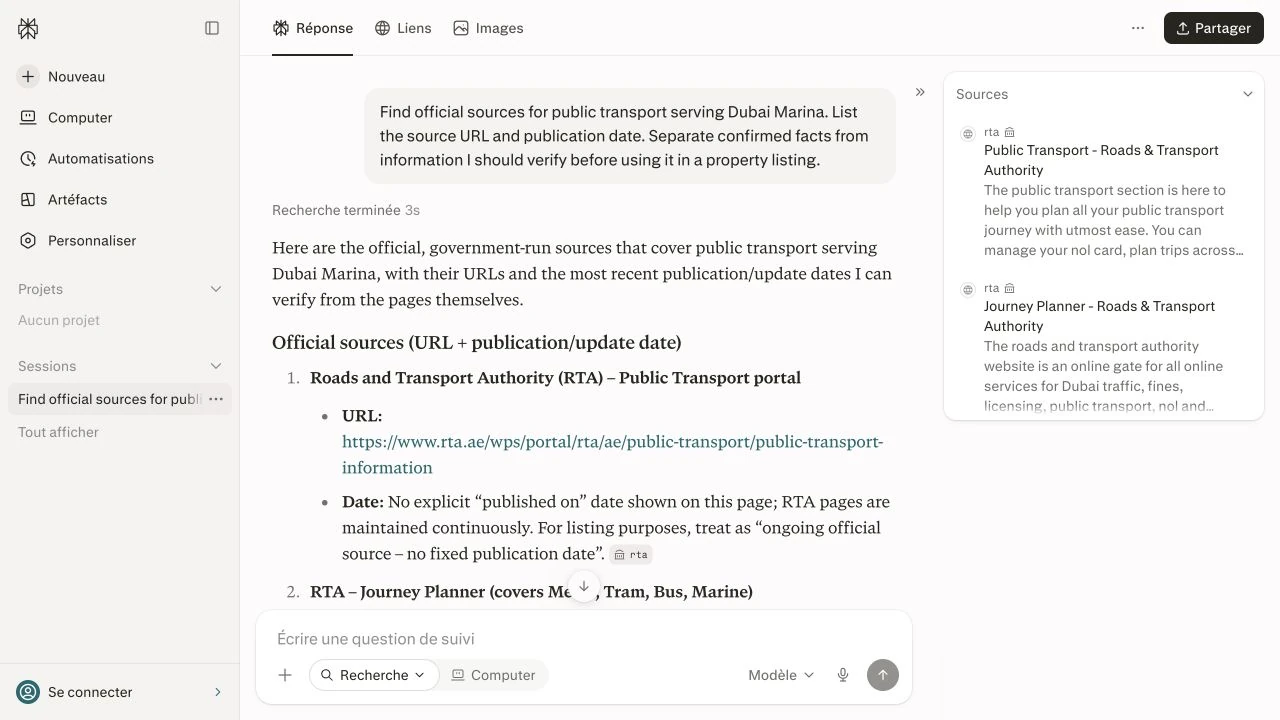Open the Recherche mode dropdown
The image size is (1280, 720).
tap(374, 675)
